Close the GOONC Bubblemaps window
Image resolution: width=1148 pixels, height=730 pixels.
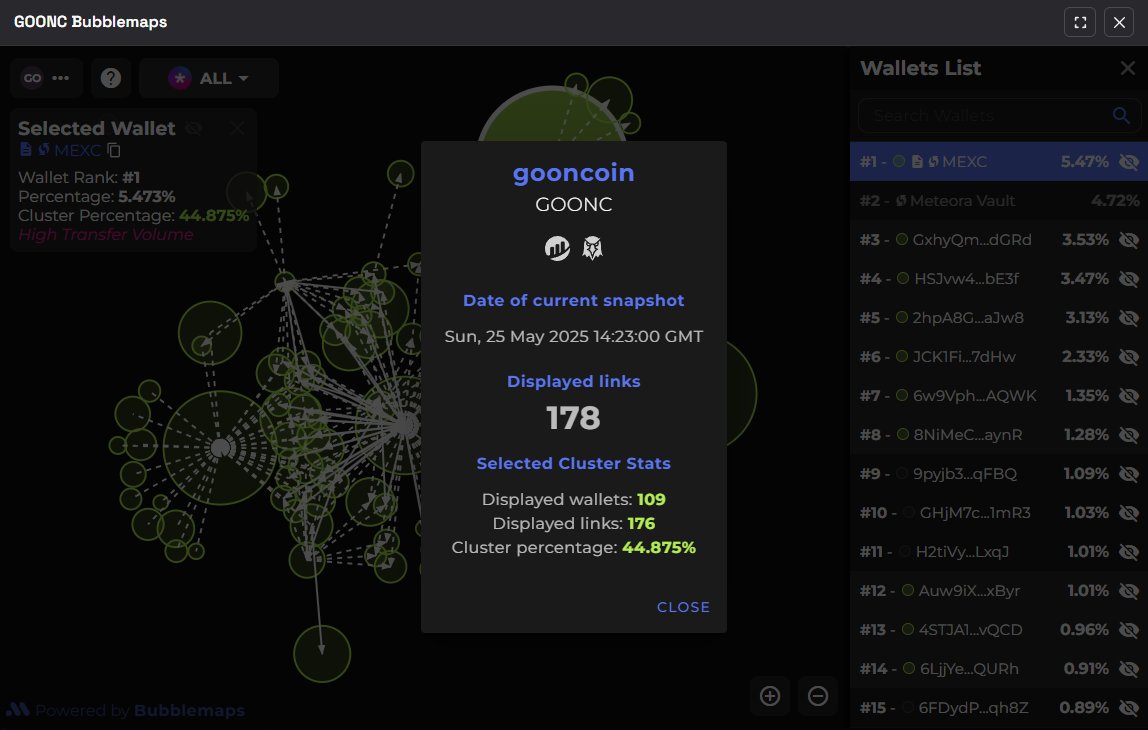click(1119, 23)
